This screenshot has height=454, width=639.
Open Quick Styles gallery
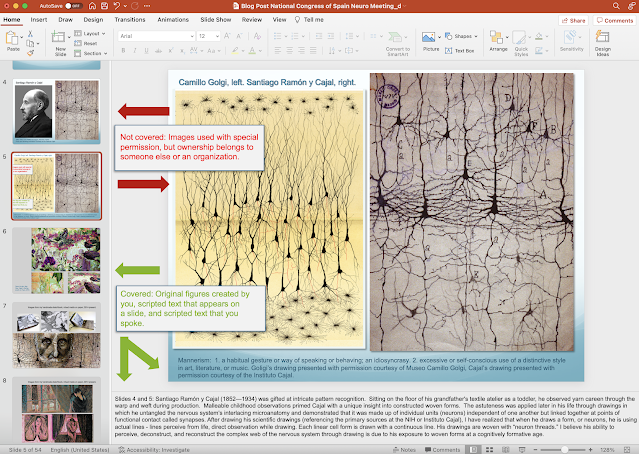tap(521, 43)
